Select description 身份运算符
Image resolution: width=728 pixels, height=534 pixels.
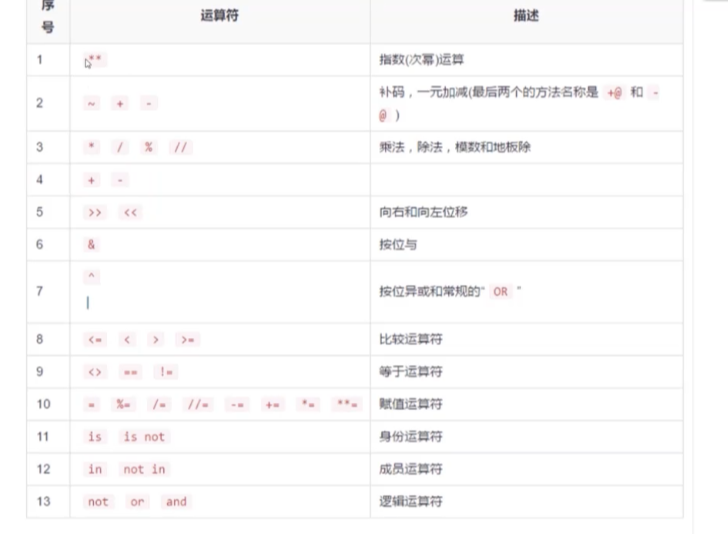point(411,437)
